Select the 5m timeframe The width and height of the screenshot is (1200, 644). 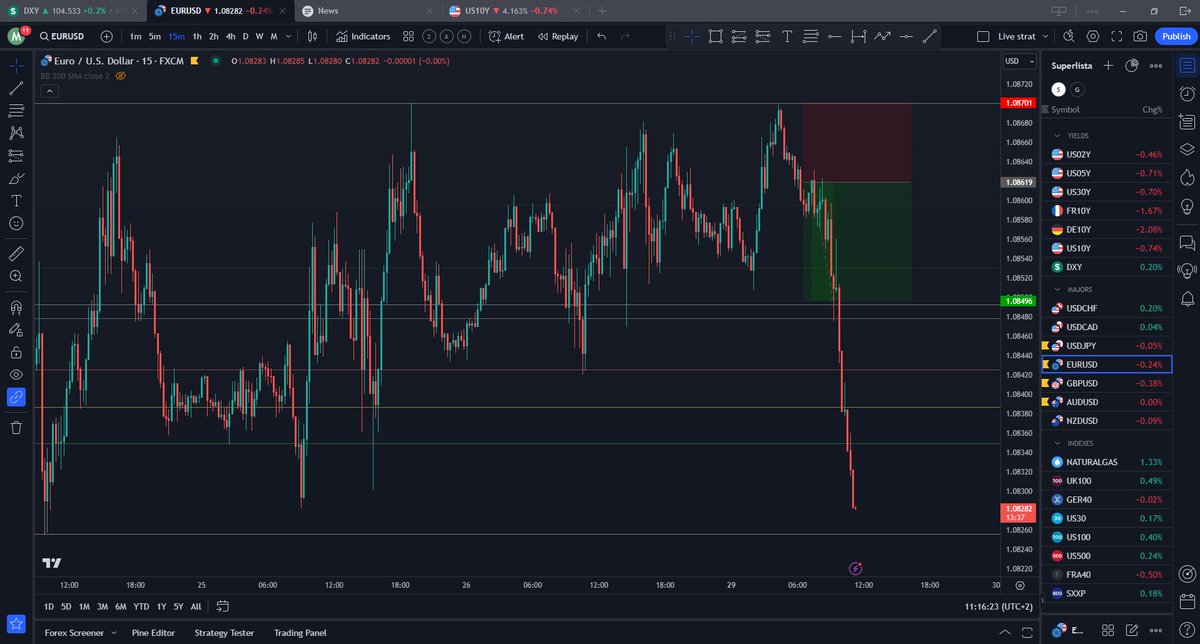[x=155, y=36]
